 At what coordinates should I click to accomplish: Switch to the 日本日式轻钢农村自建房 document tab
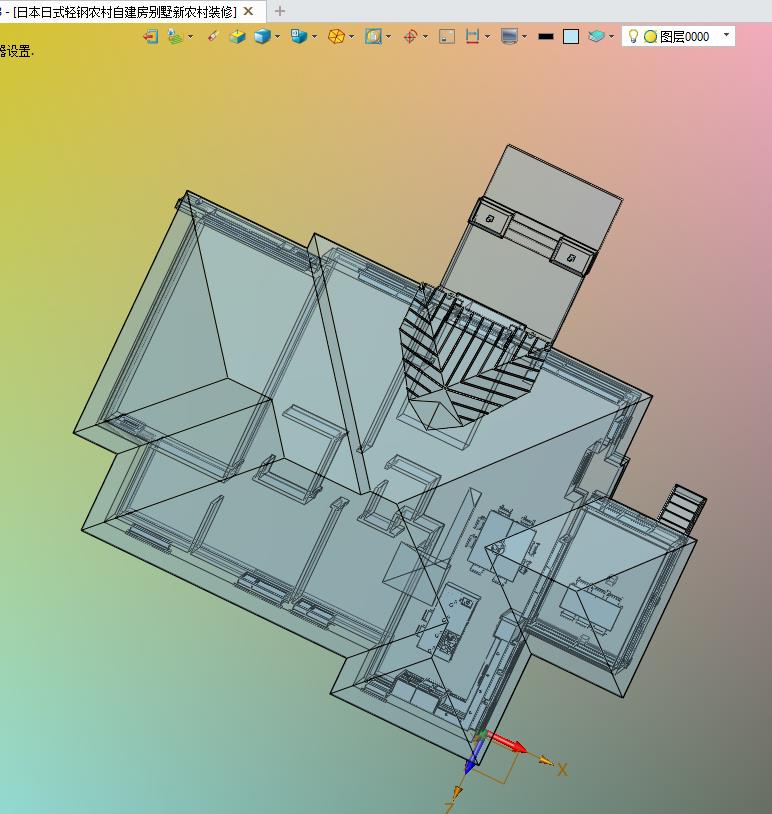pos(125,12)
